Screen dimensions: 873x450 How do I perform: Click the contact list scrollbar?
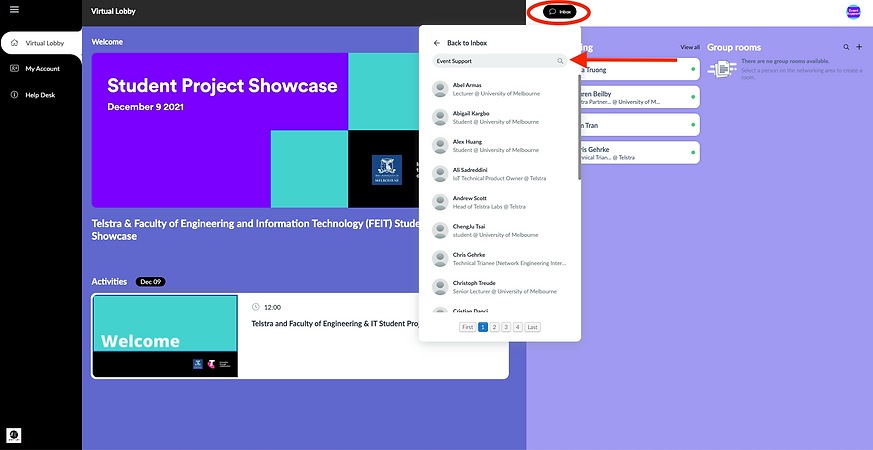click(x=579, y=127)
